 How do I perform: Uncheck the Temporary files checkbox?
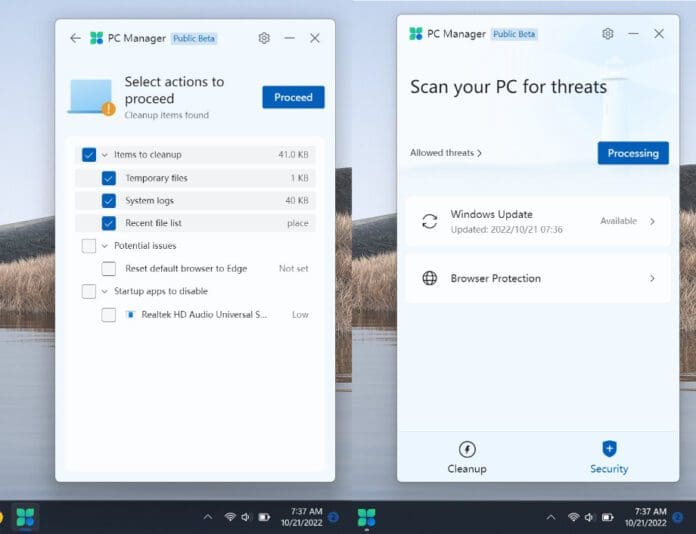109,178
